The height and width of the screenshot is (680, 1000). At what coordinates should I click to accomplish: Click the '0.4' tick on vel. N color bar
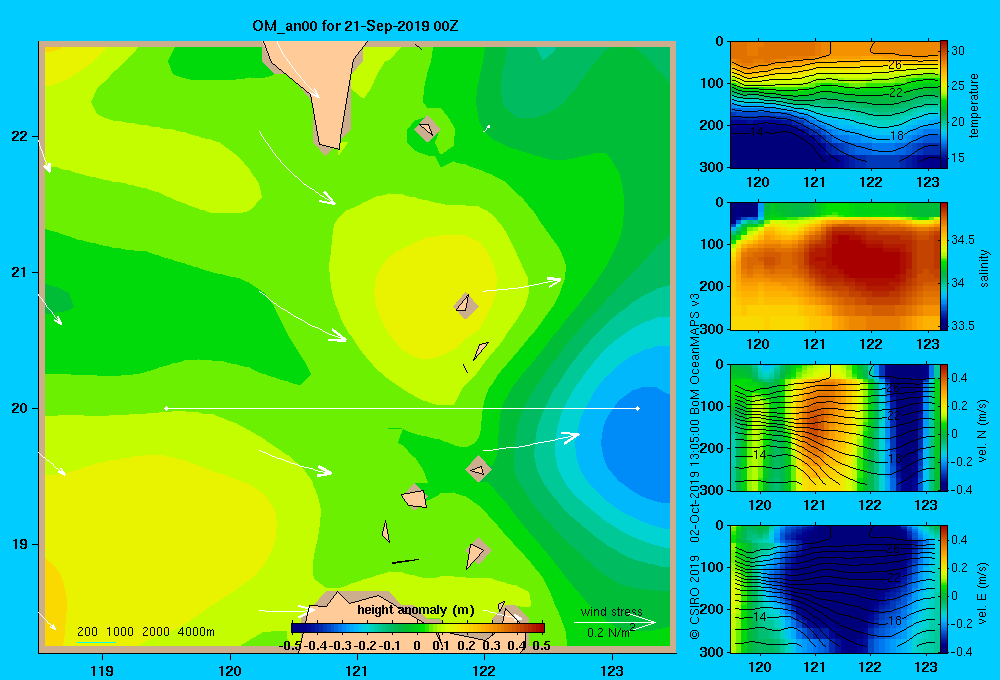pyautogui.click(x=959, y=378)
